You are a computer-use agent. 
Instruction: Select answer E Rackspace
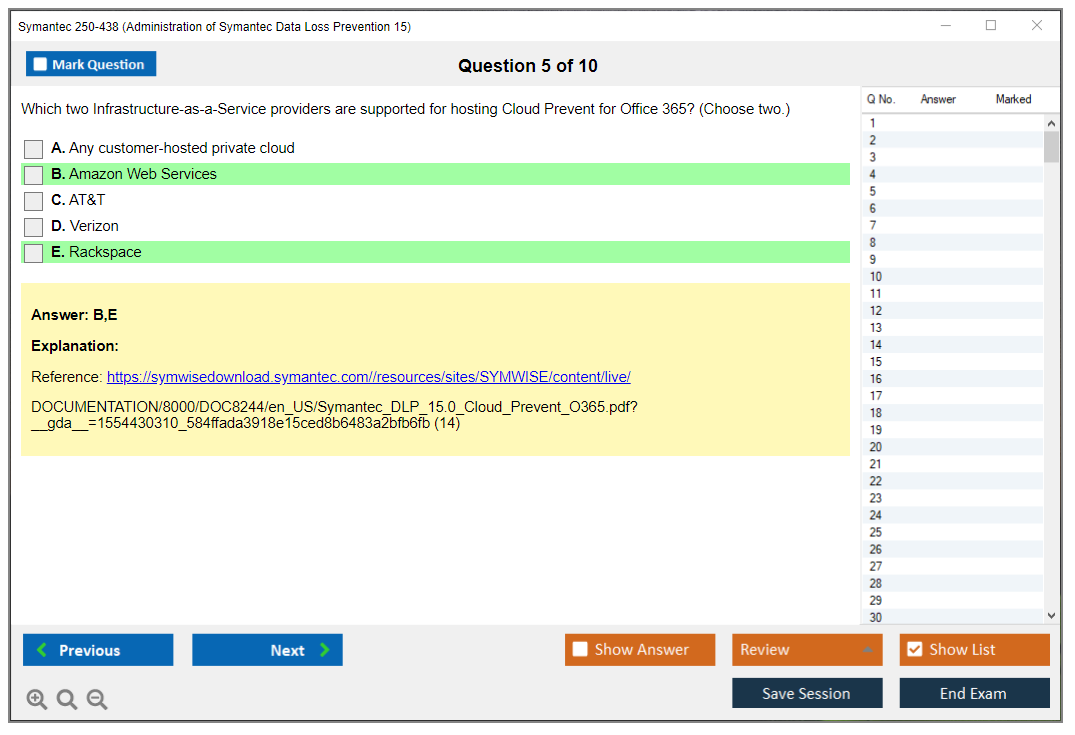pyautogui.click(x=34, y=253)
